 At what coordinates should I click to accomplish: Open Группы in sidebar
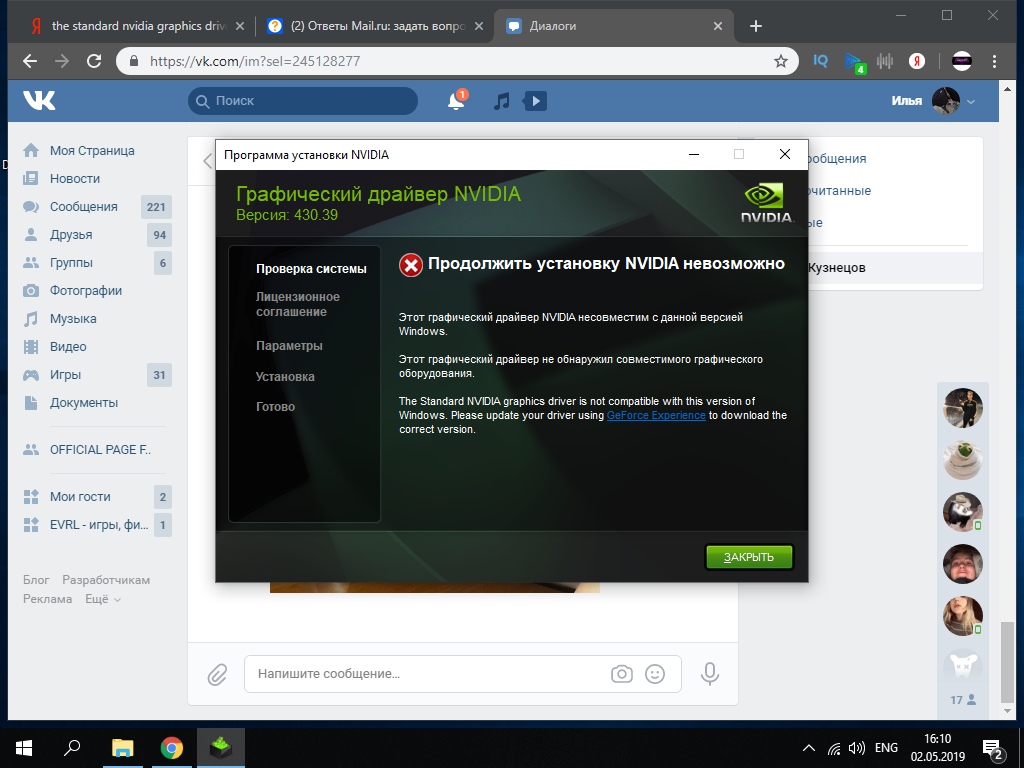point(71,263)
